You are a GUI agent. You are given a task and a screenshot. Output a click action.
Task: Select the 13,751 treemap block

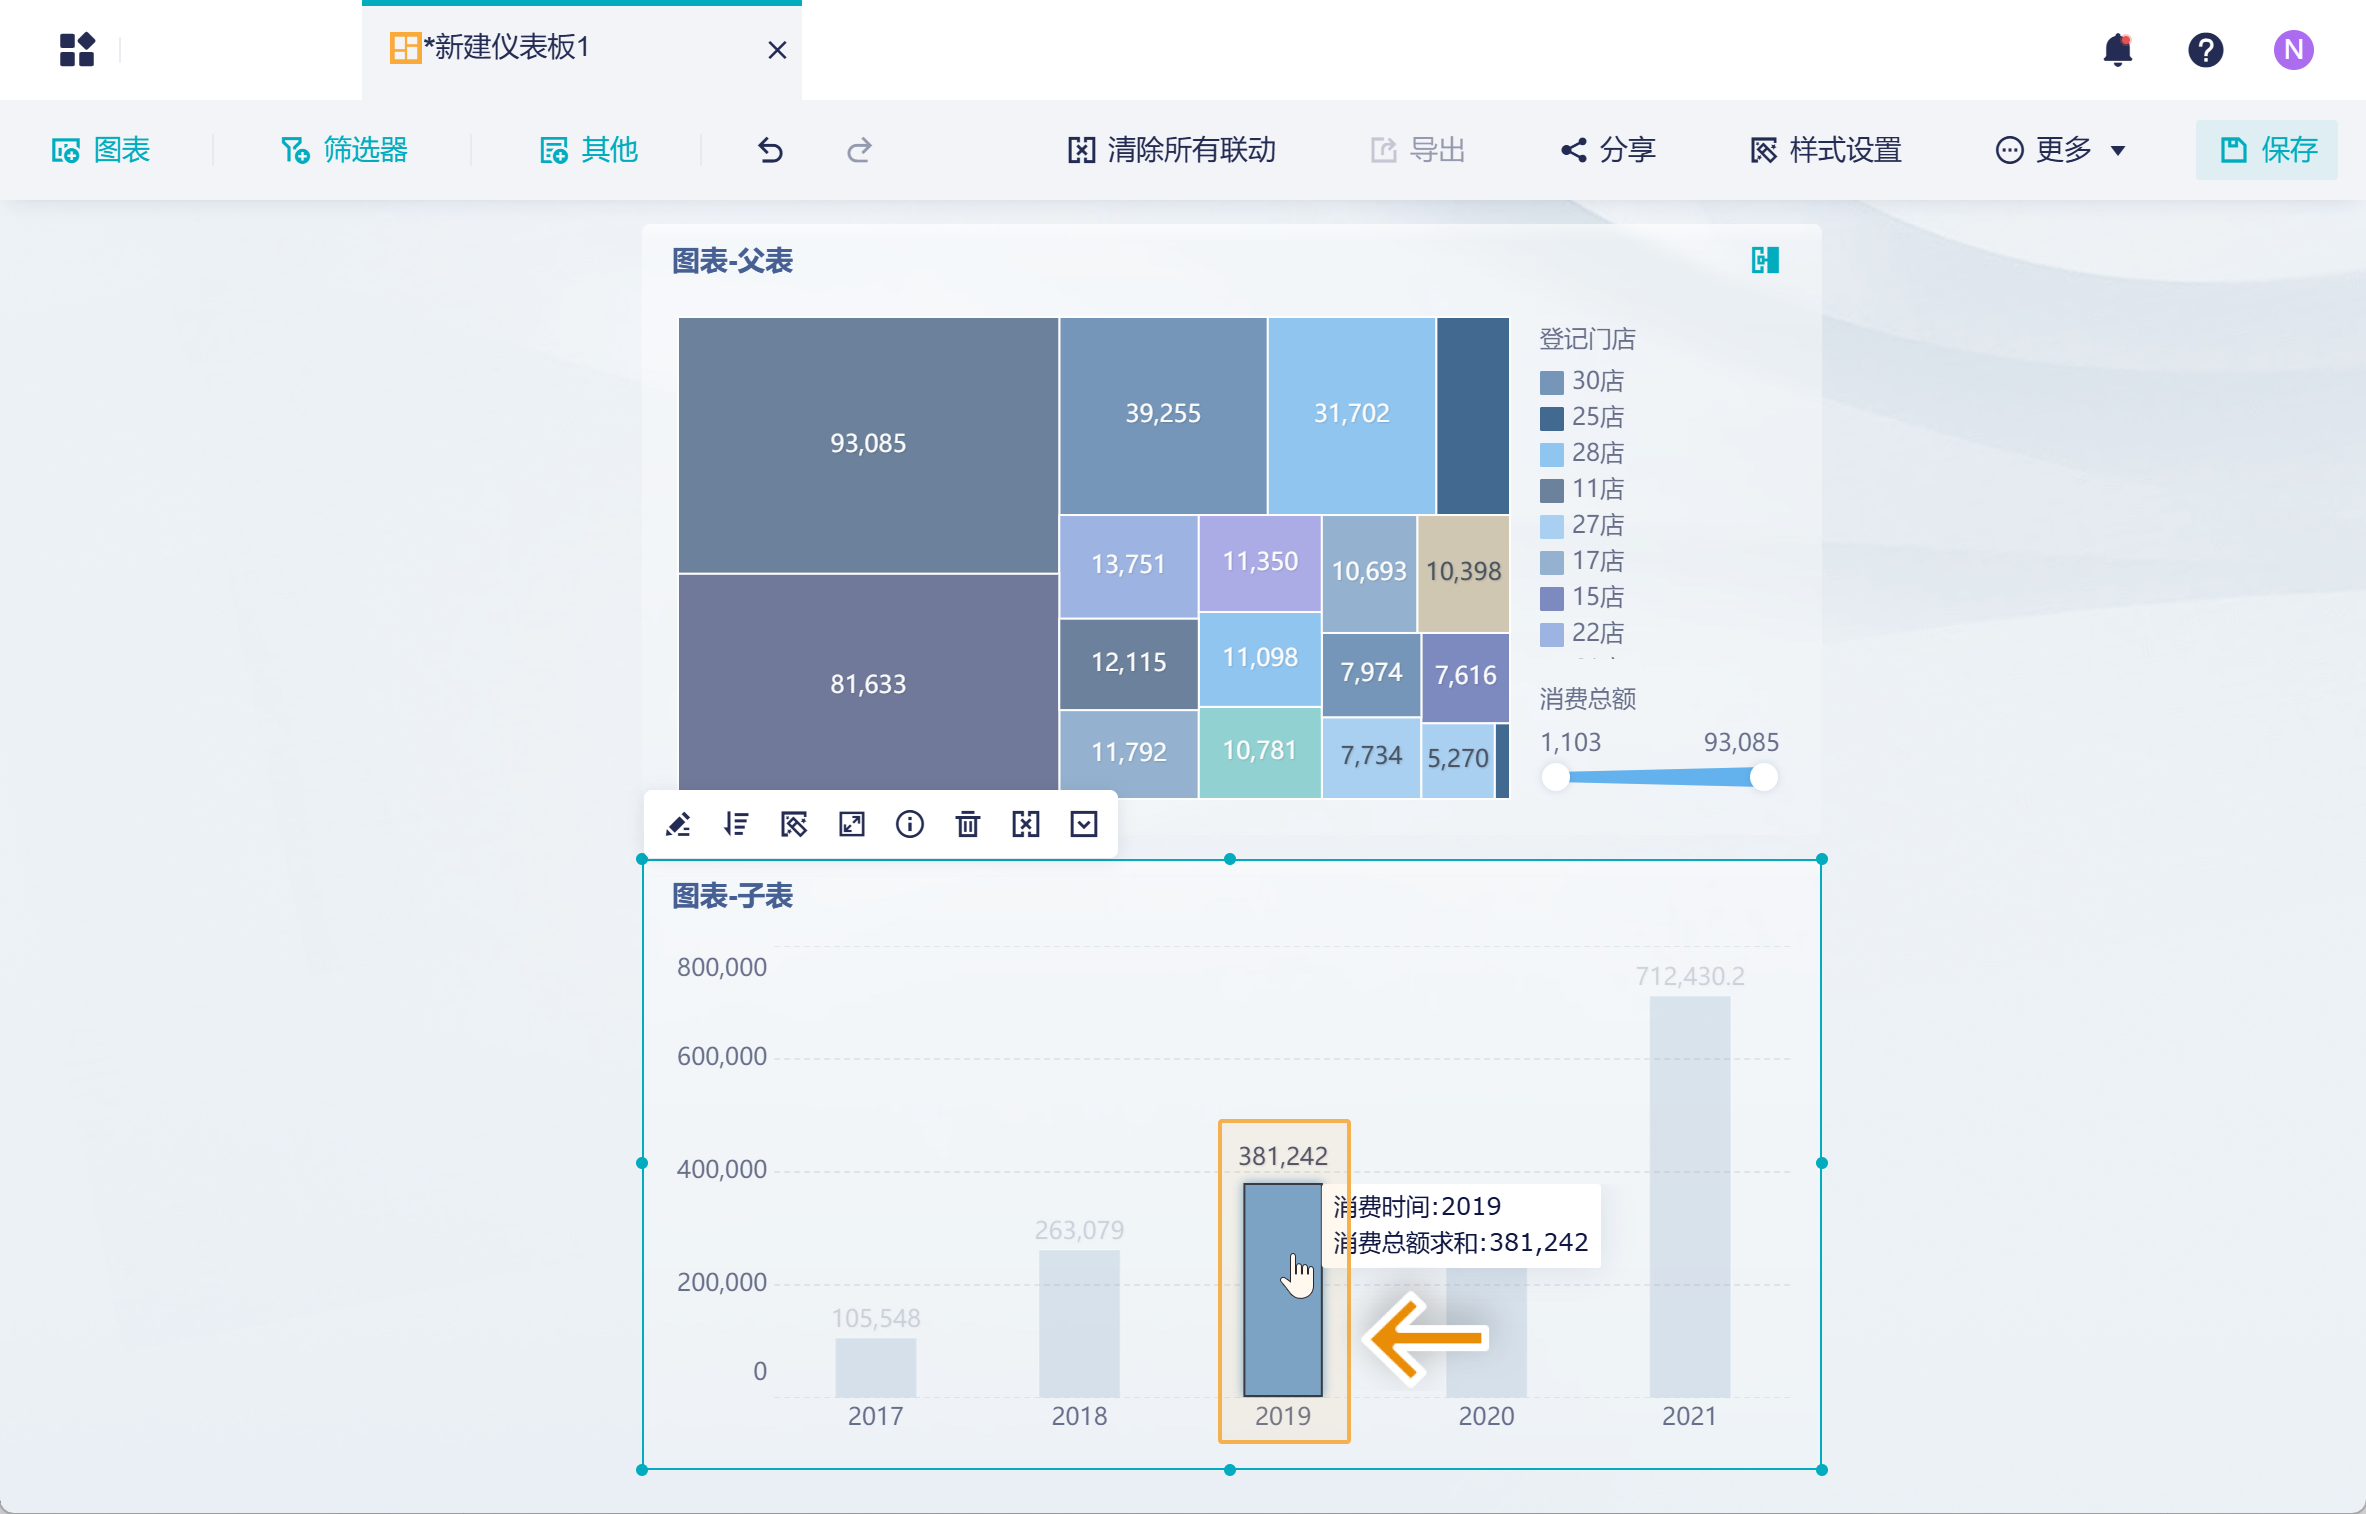click(x=1129, y=566)
